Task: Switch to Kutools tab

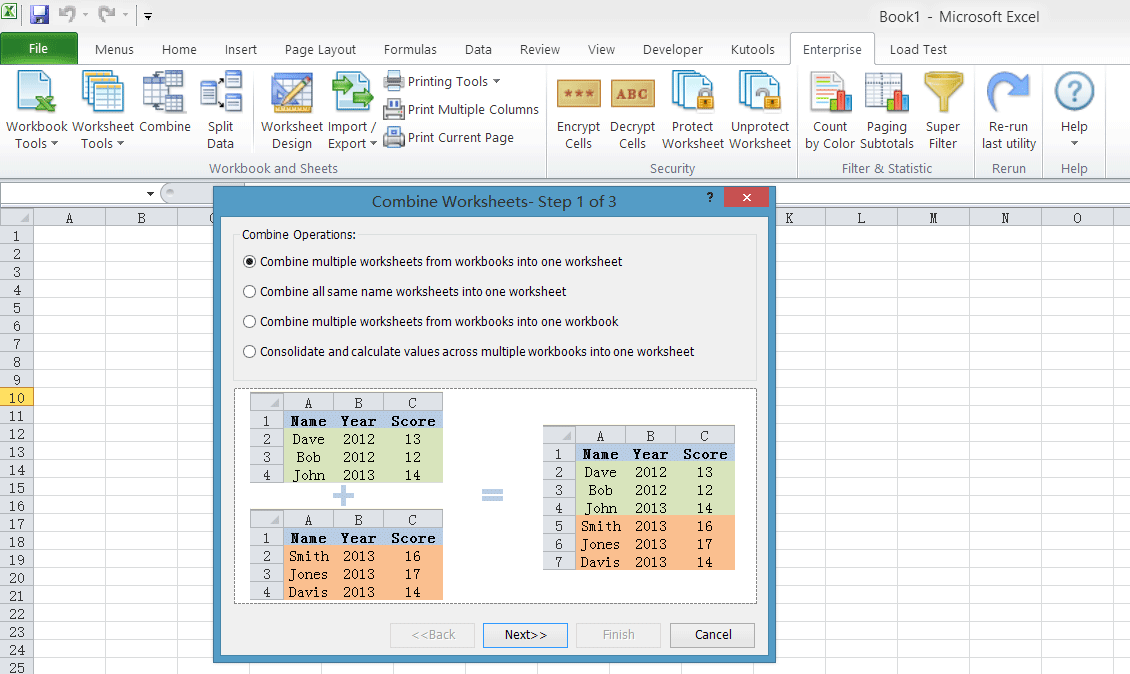Action: tap(752, 50)
